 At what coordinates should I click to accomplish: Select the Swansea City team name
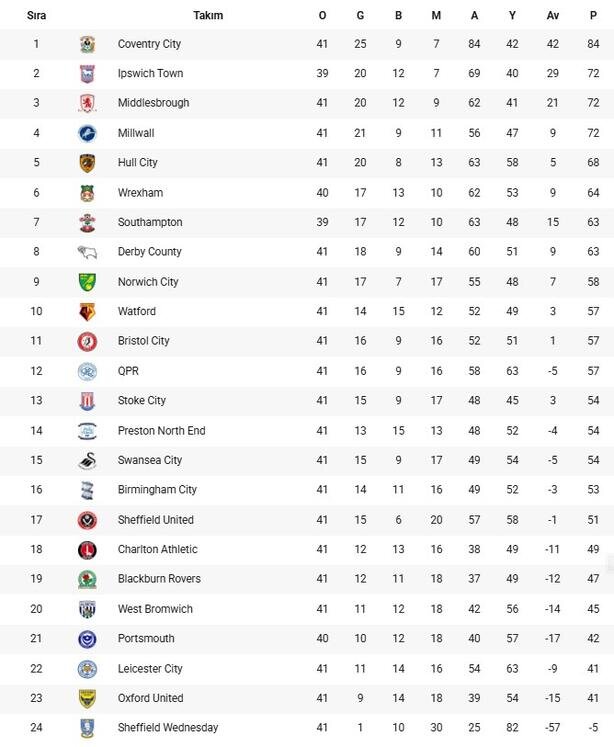click(150, 460)
